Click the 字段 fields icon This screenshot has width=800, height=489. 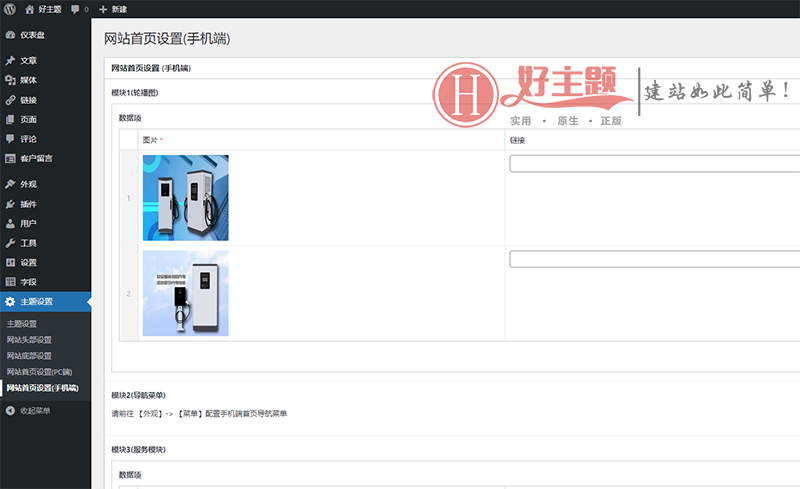click(10, 282)
